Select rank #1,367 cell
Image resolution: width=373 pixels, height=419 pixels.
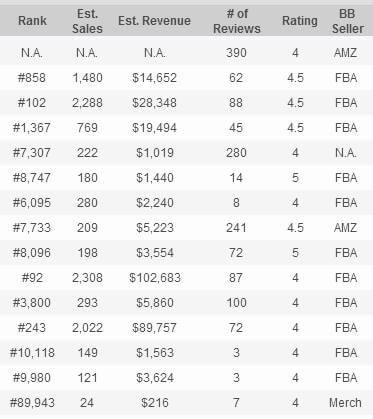coord(32,128)
